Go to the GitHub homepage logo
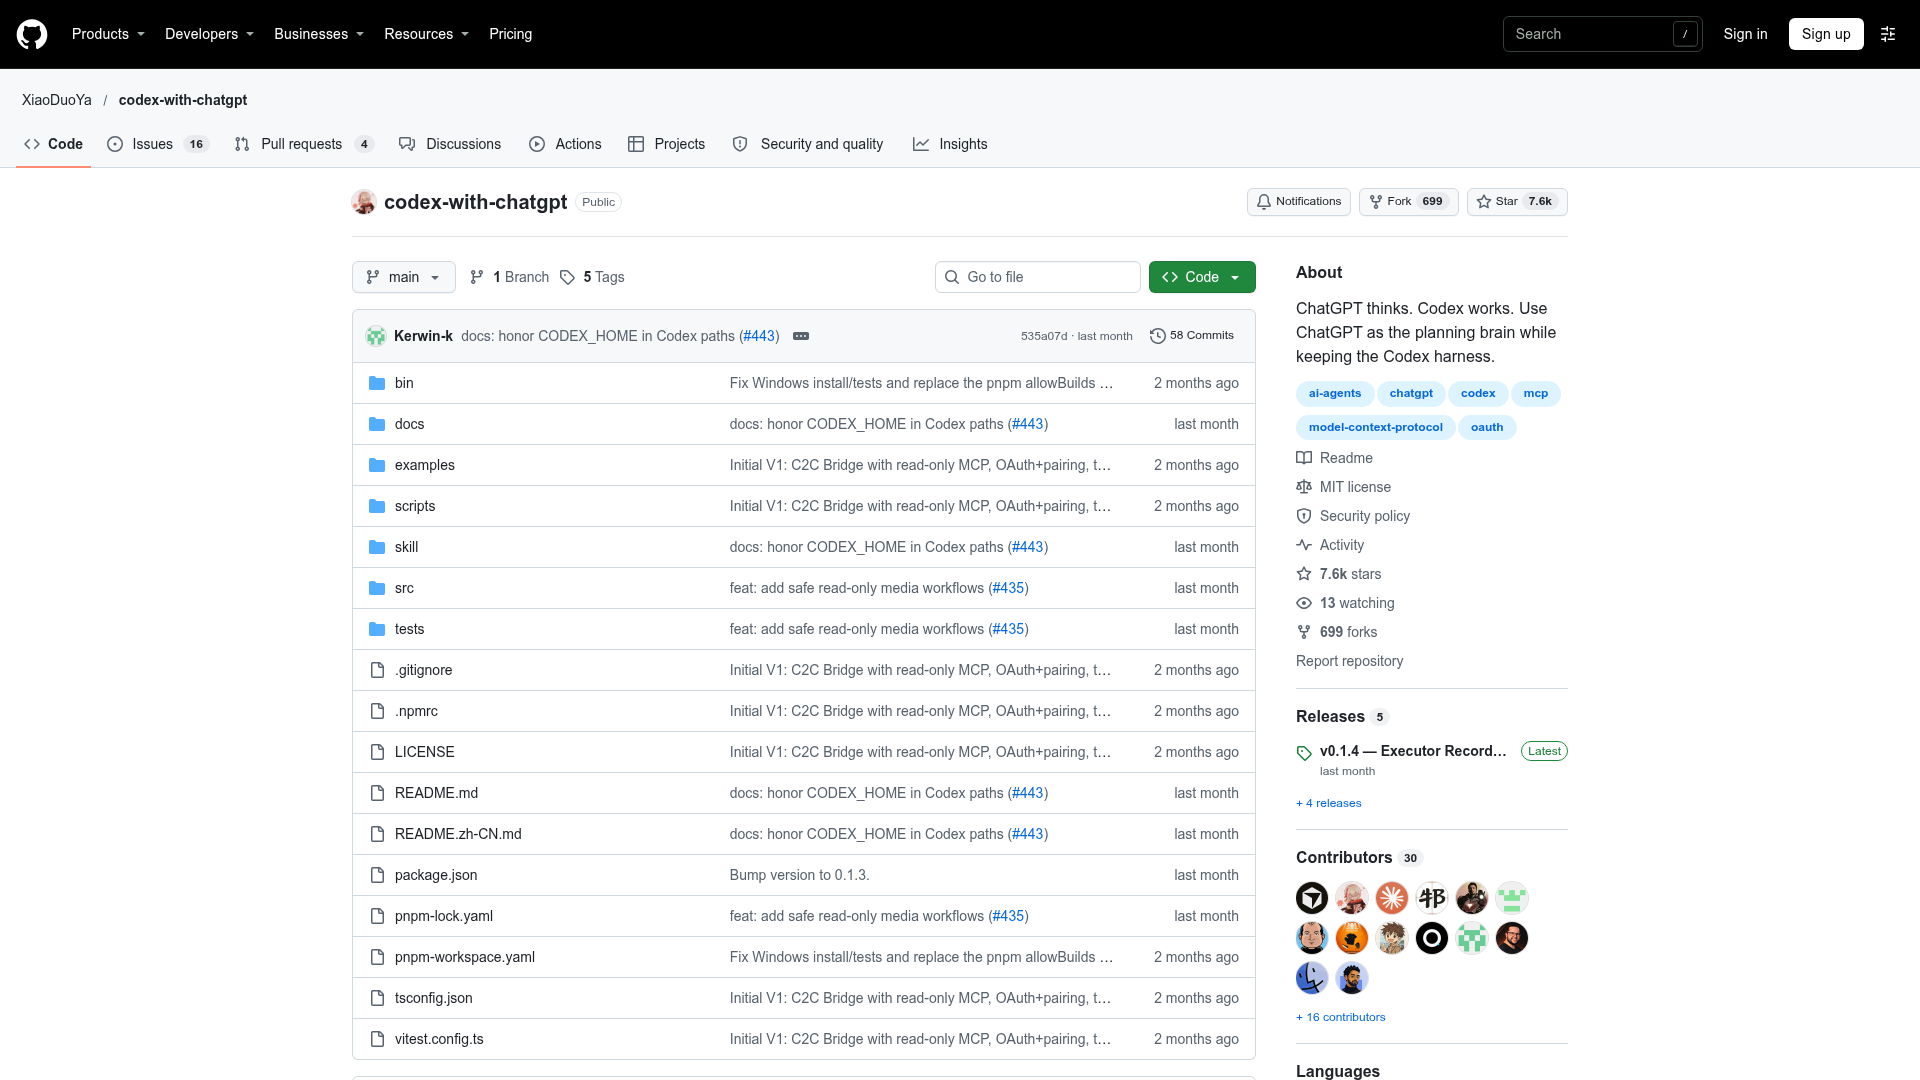This screenshot has height=1080, width=1920. [32, 34]
